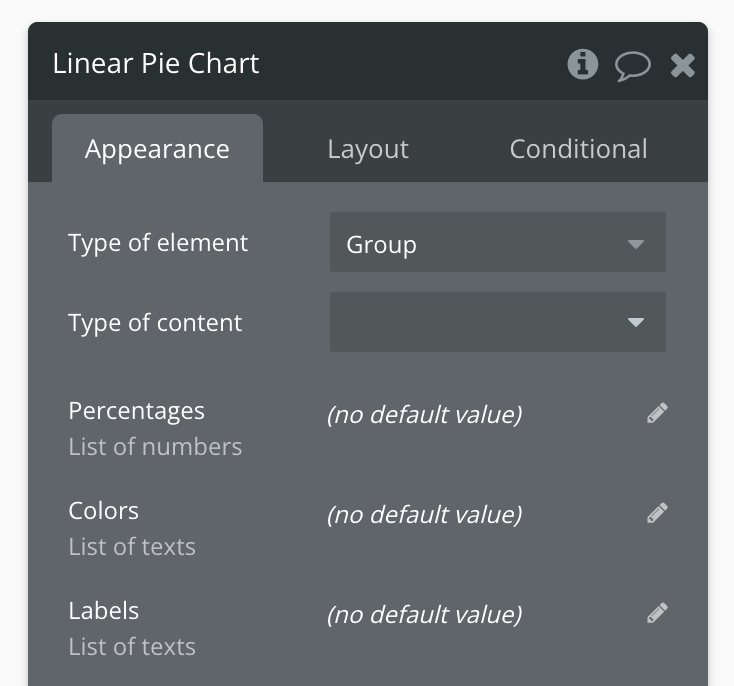Open the Type of content dropdown
The height and width of the screenshot is (686, 734).
pos(498,322)
